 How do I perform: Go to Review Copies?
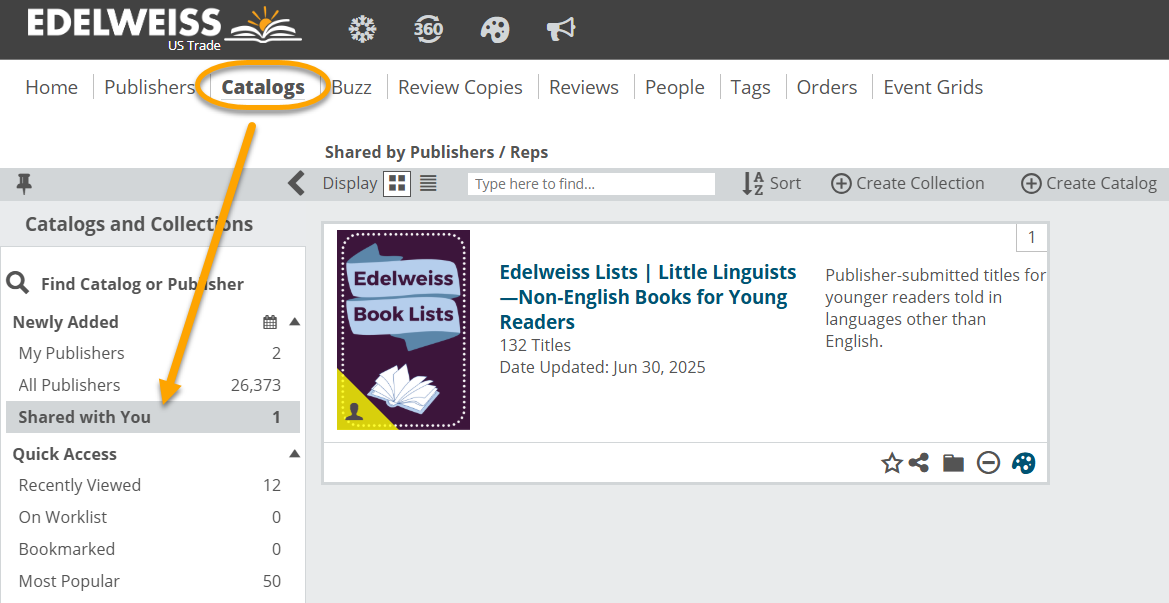coord(460,87)
